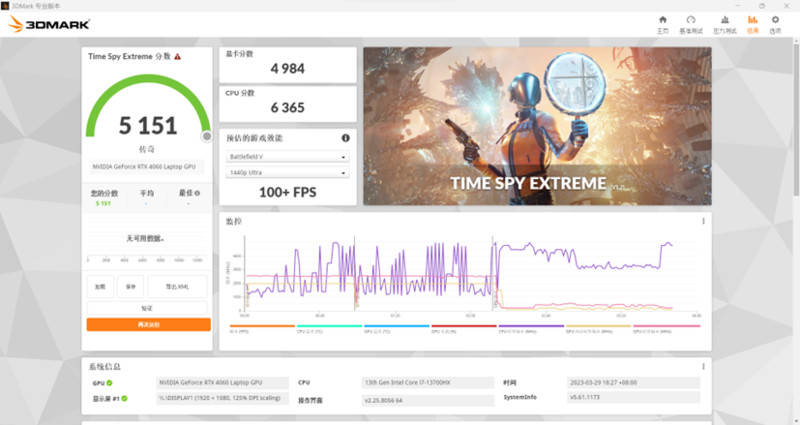The image size is (800, 425).
Task: Toggle the orange frame rate FPS legend
Action: pos(262,329)
